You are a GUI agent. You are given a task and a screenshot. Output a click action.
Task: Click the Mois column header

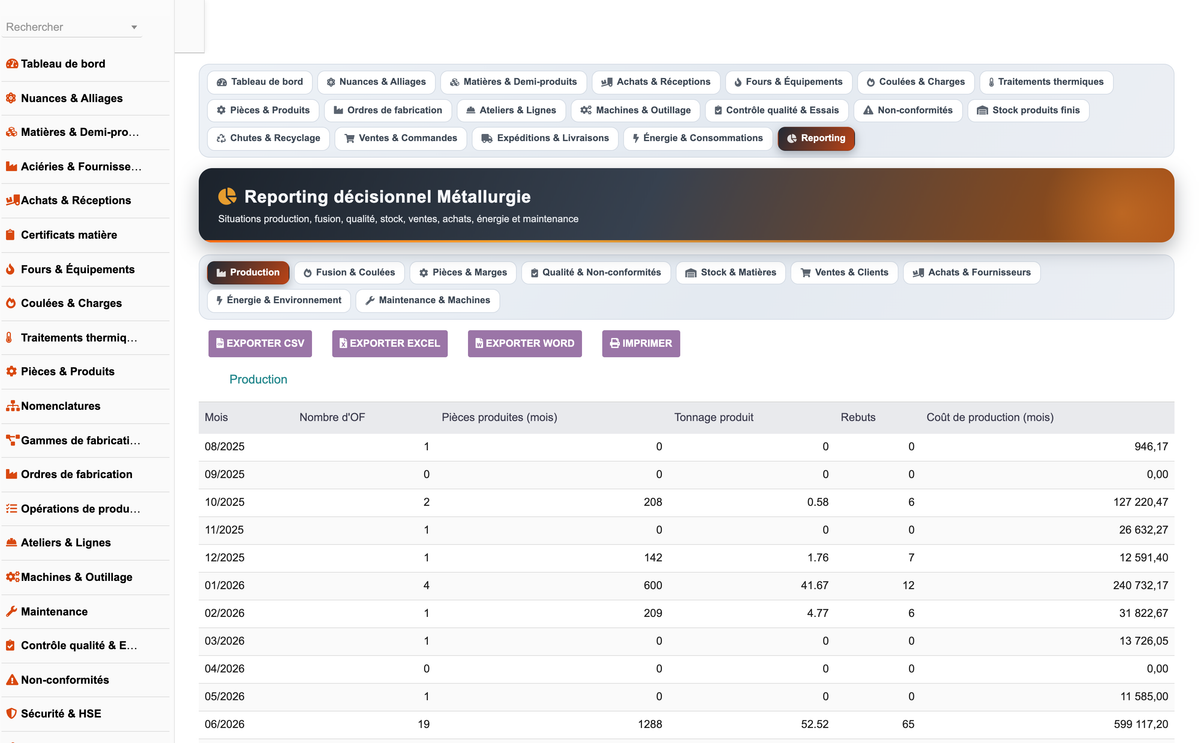click(x=216, y=417)
